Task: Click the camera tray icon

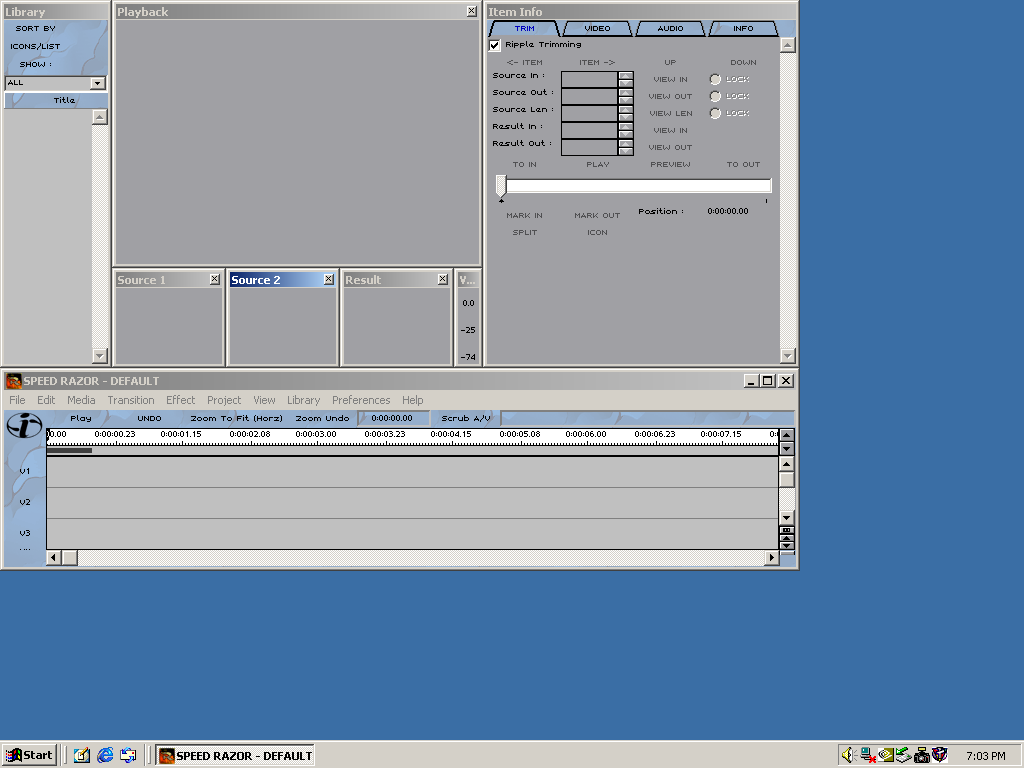Action: (x=921, y=756)
